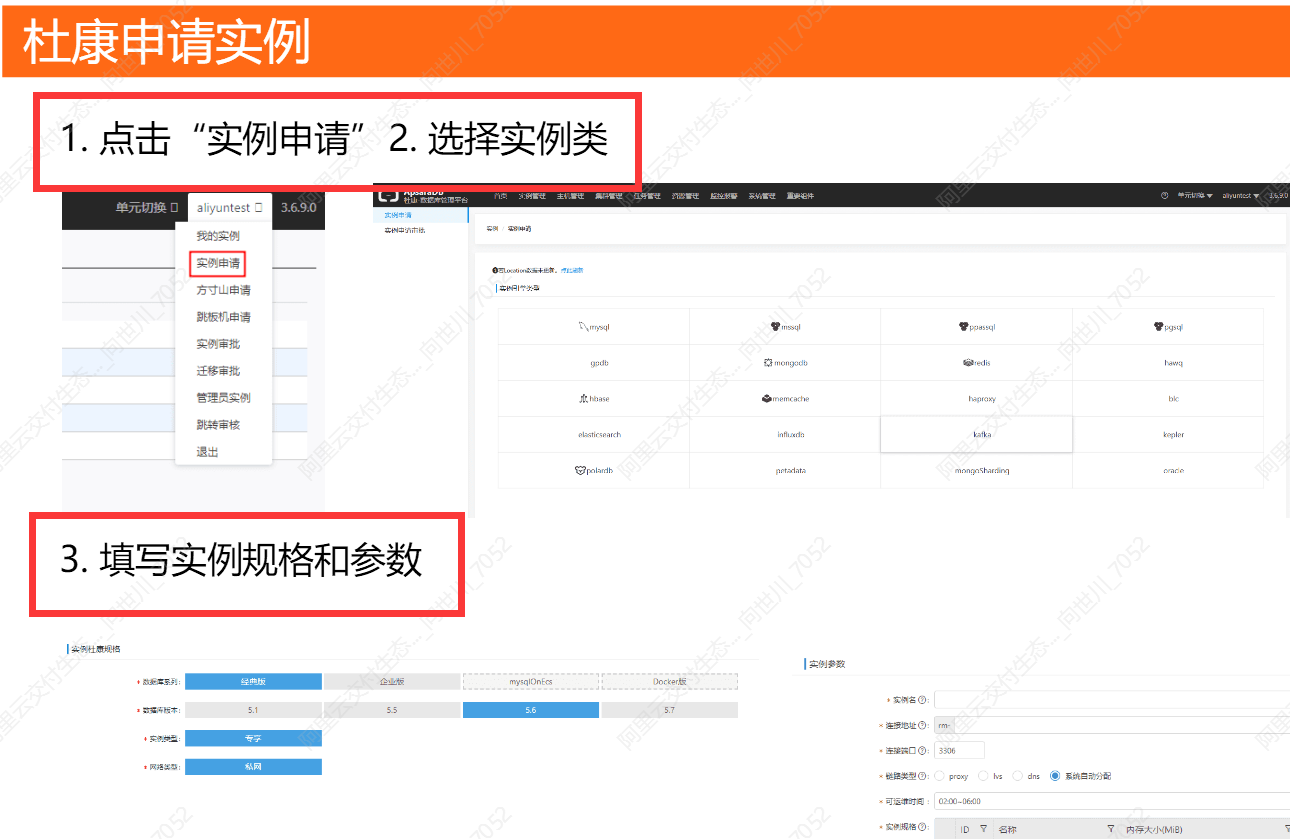Select 我的实例 from the user menu
Viewport: 1290px width, 839px height.
(218, 236)
